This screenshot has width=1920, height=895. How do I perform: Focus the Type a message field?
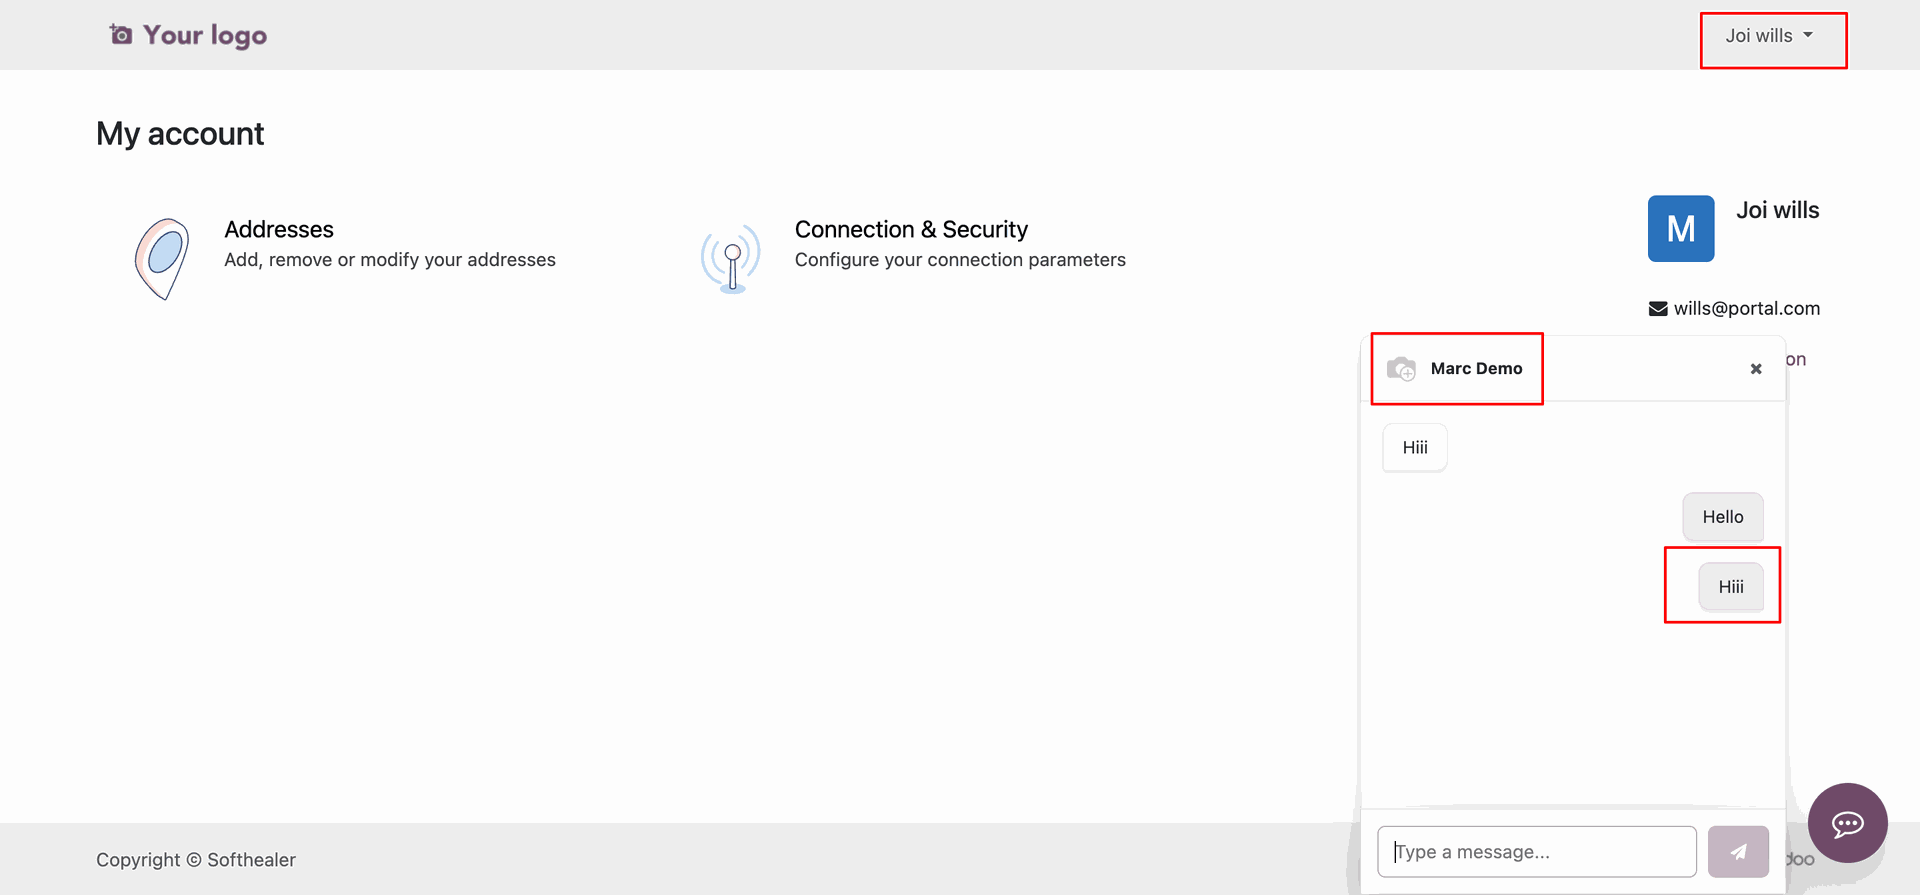pos(1537,852)
